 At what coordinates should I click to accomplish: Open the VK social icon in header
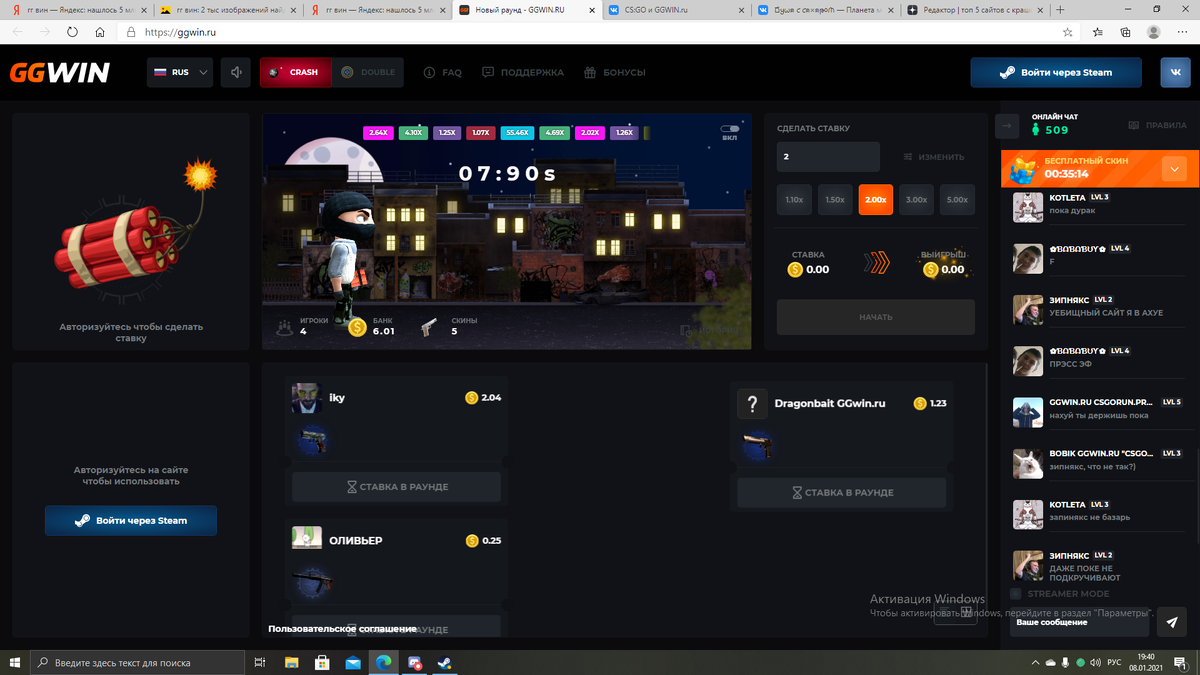pos(1174,73)
